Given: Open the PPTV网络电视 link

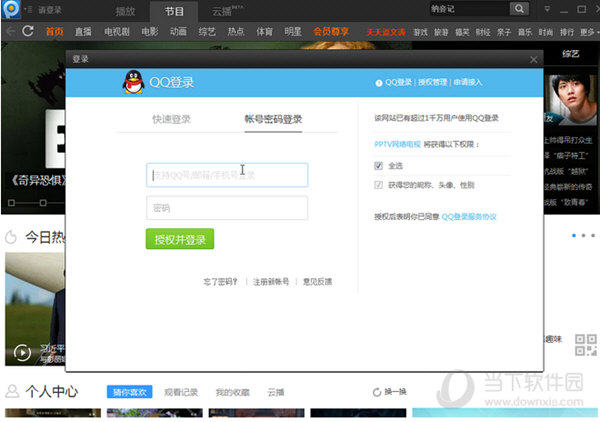Looking at the screenshot, I should tap(397, 144).
